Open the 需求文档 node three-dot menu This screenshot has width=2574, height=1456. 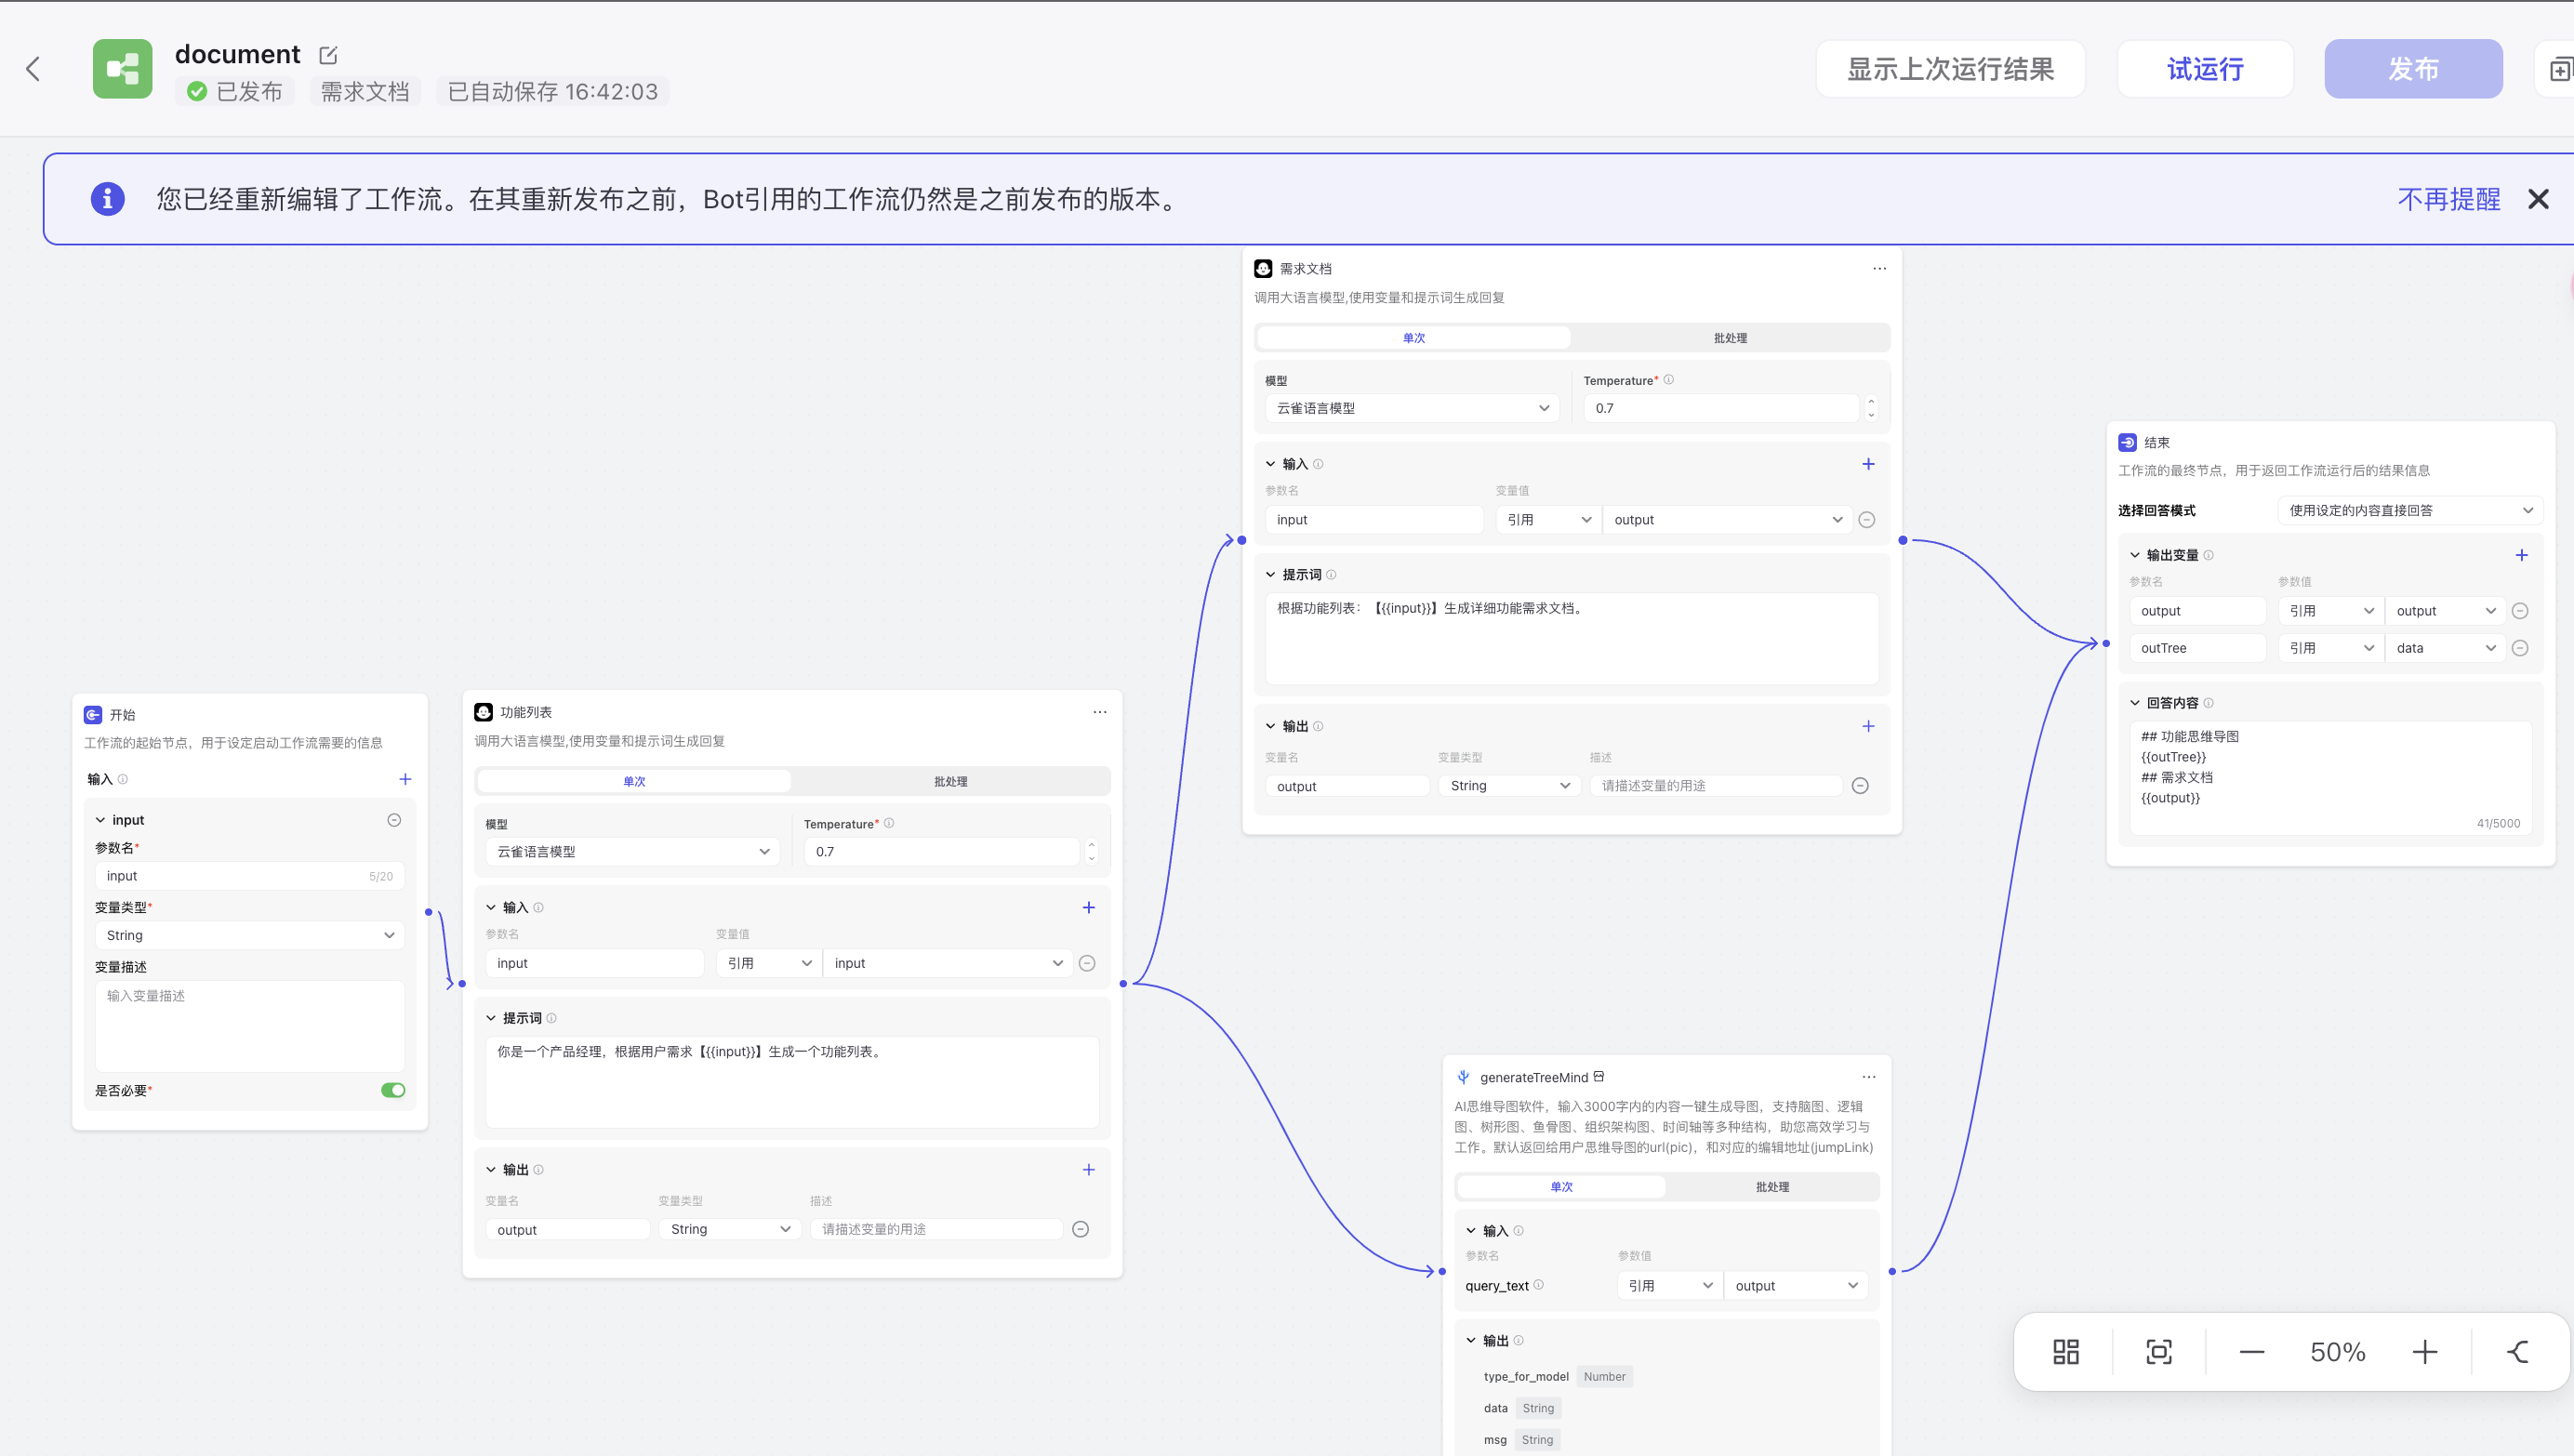(x=1879, y=268)
